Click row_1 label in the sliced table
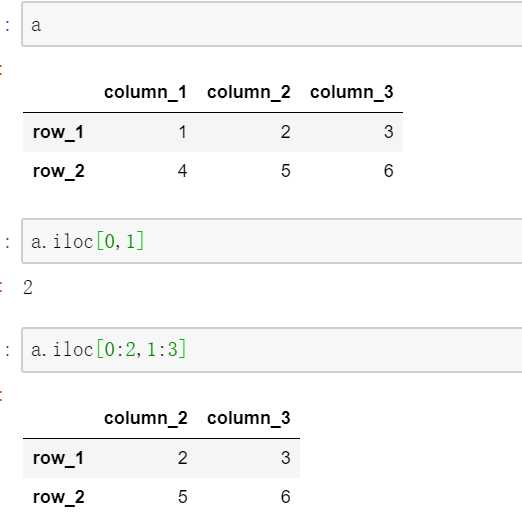 (58, 458)
